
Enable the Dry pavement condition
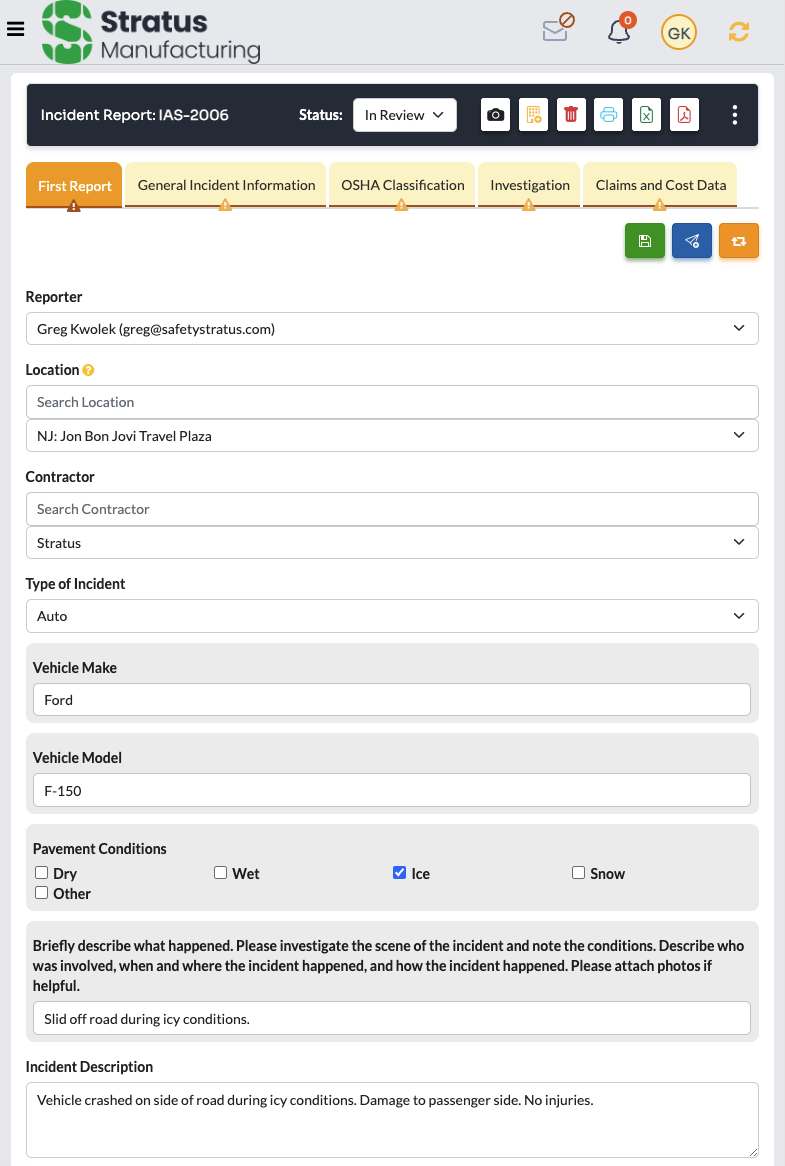[41, 872]
